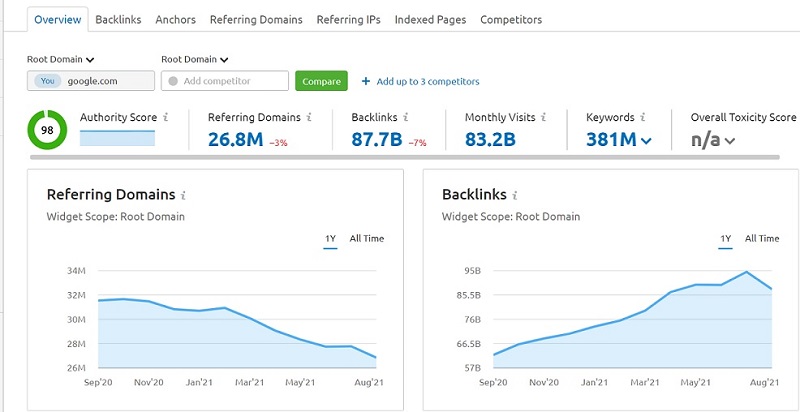Select 1Y range in Backlinks chart
The height and width of the screenshot is (412, 800).
coord(726,239)
